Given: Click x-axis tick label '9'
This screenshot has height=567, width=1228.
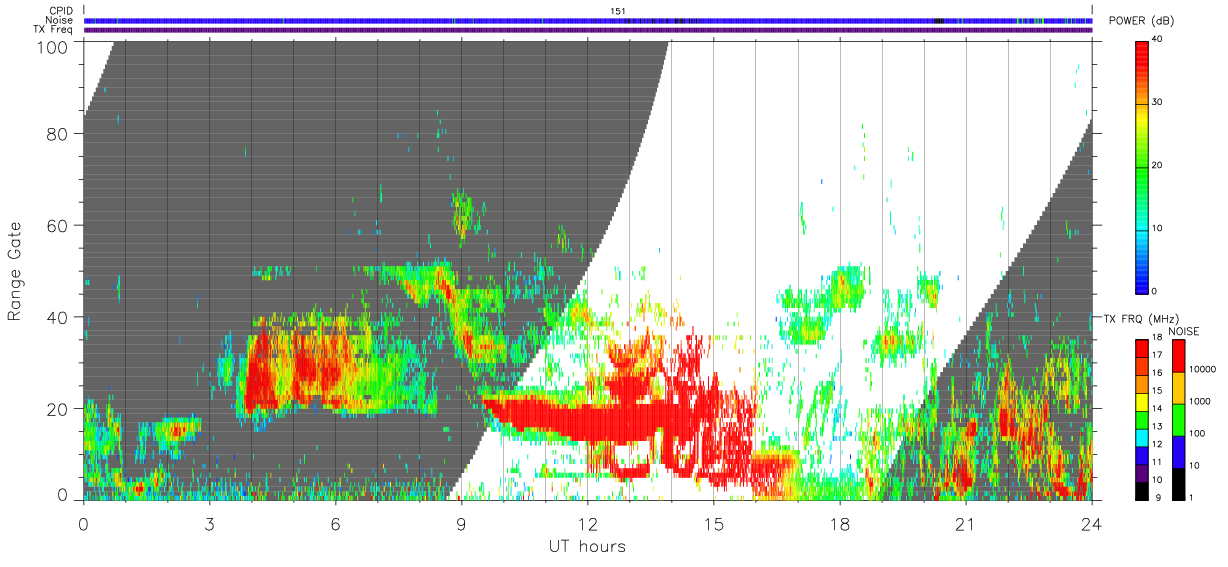Looking at the screenshot, I should tap(461, 523).
